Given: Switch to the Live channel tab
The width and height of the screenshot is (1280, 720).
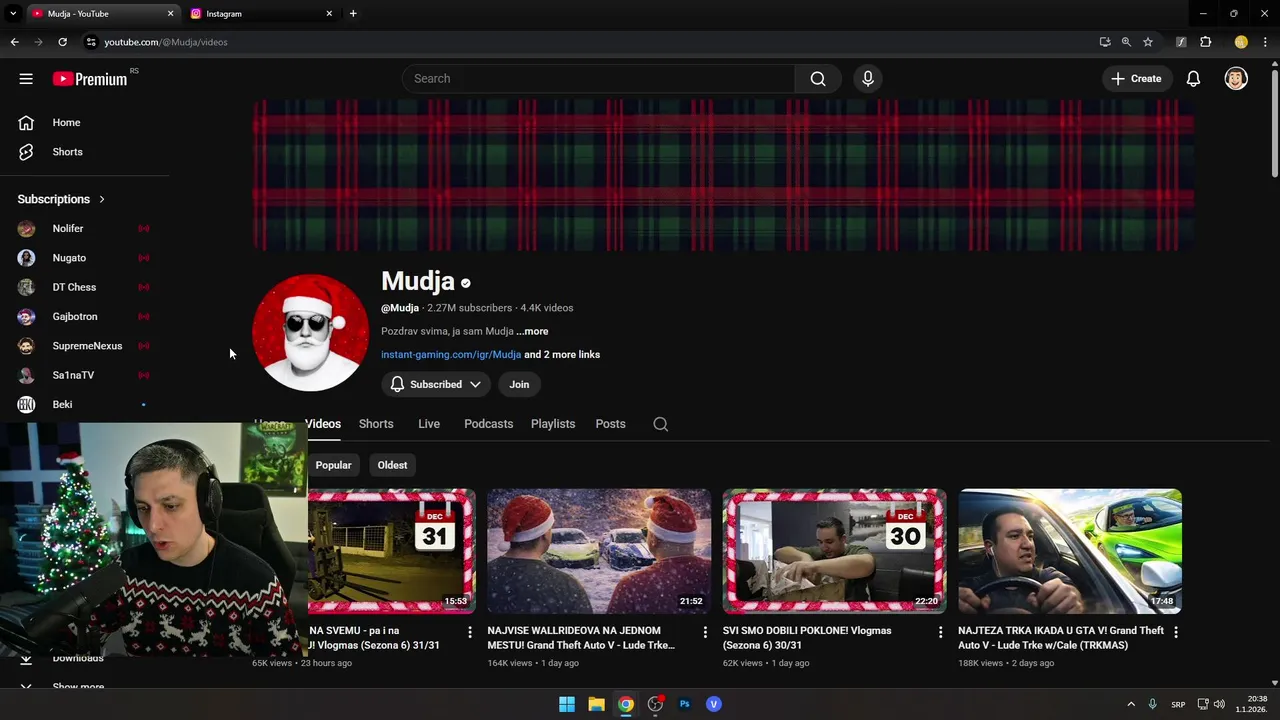Looking at the screenshot, I should click(x=429, y=424).
